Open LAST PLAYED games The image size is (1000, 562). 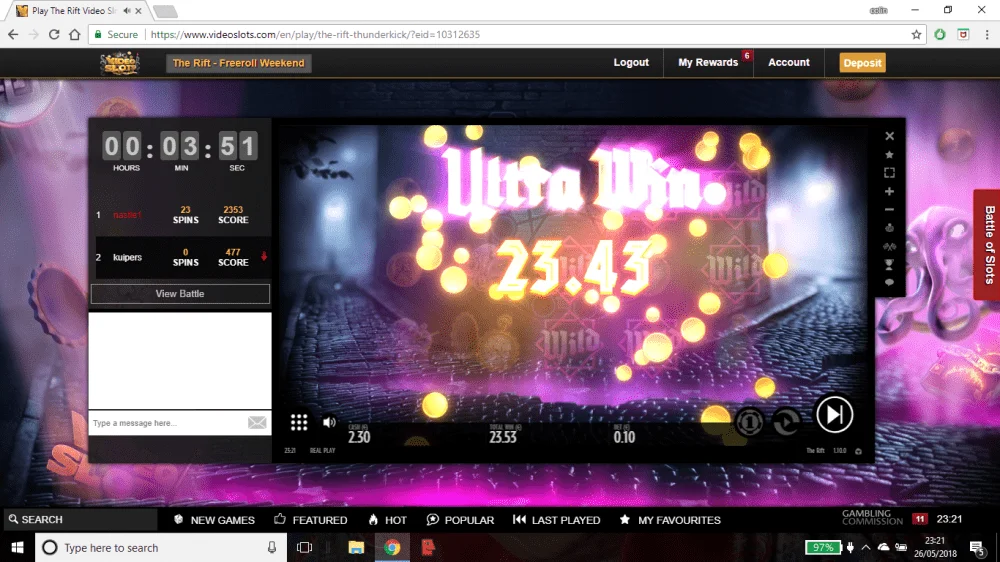[x=556, y=520]
